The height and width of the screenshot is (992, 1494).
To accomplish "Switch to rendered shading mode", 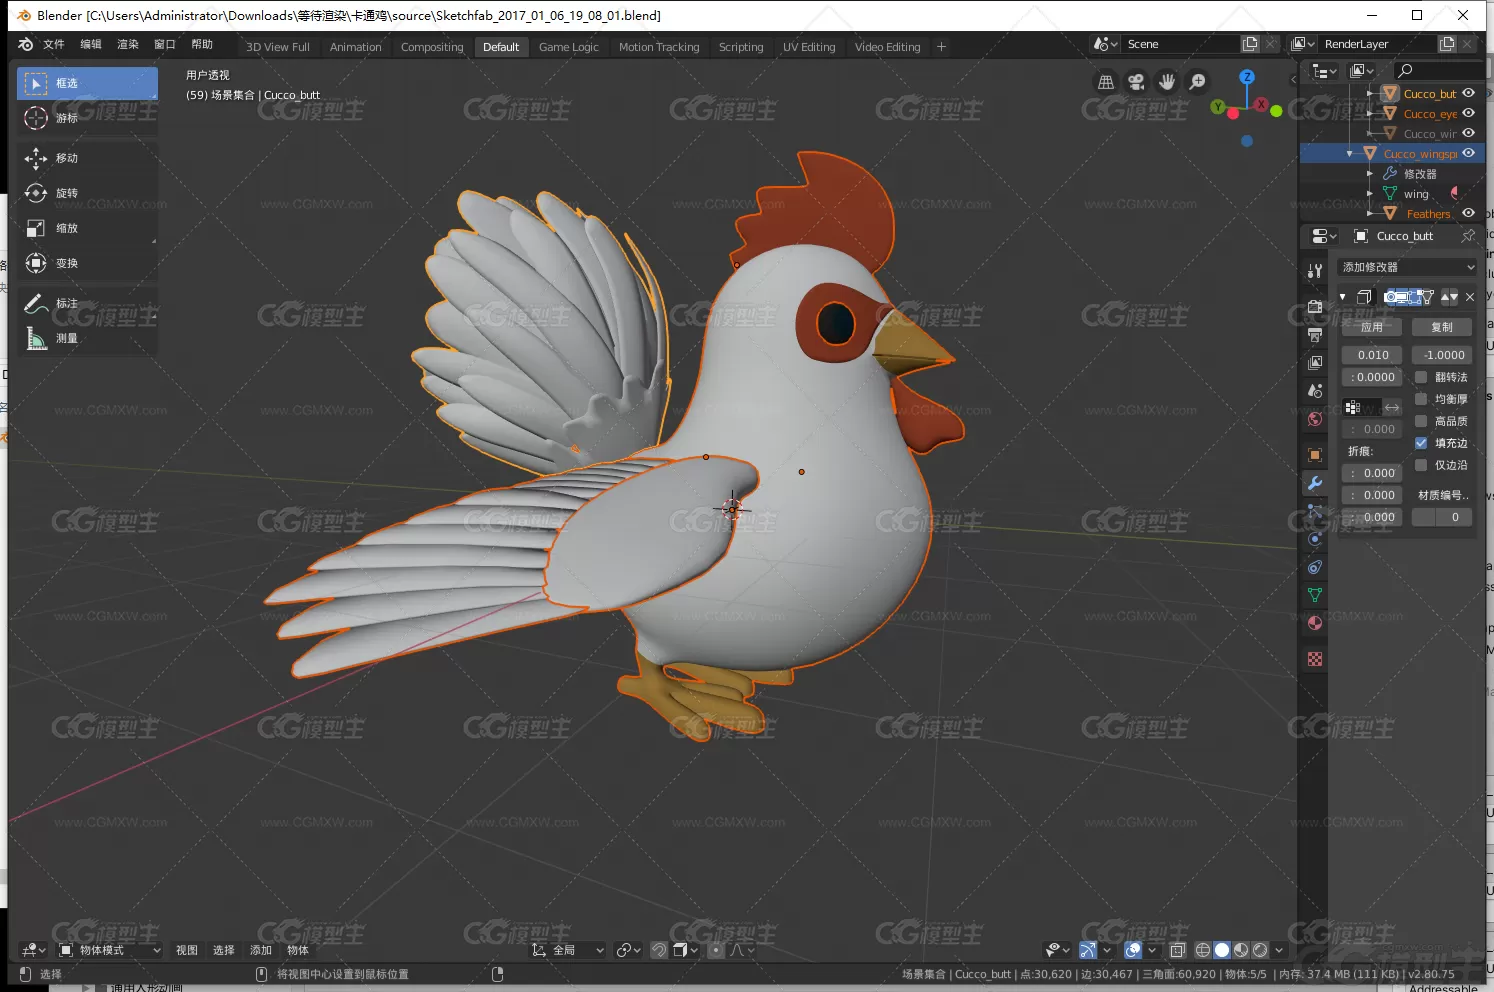I will pyautogui.click(x=1260, y=950).
